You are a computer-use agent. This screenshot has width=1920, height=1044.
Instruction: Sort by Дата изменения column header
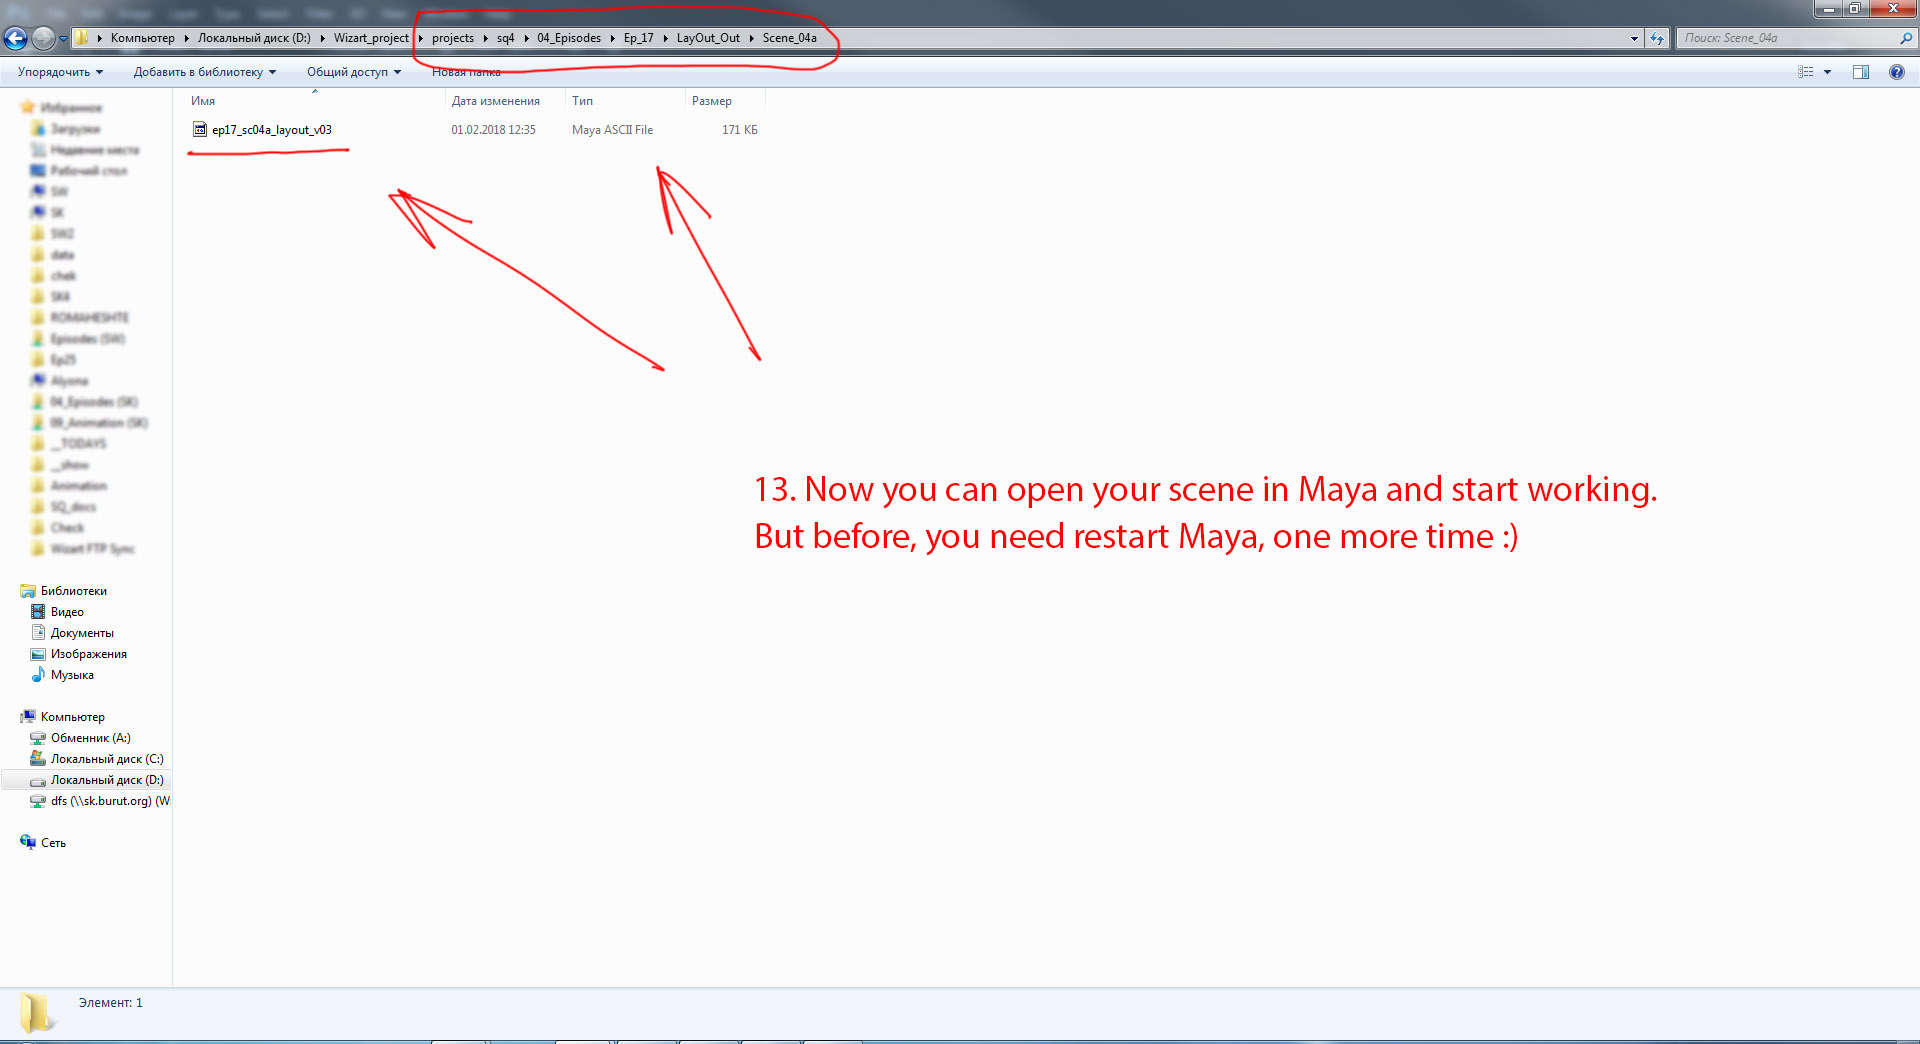click(496, 101)
